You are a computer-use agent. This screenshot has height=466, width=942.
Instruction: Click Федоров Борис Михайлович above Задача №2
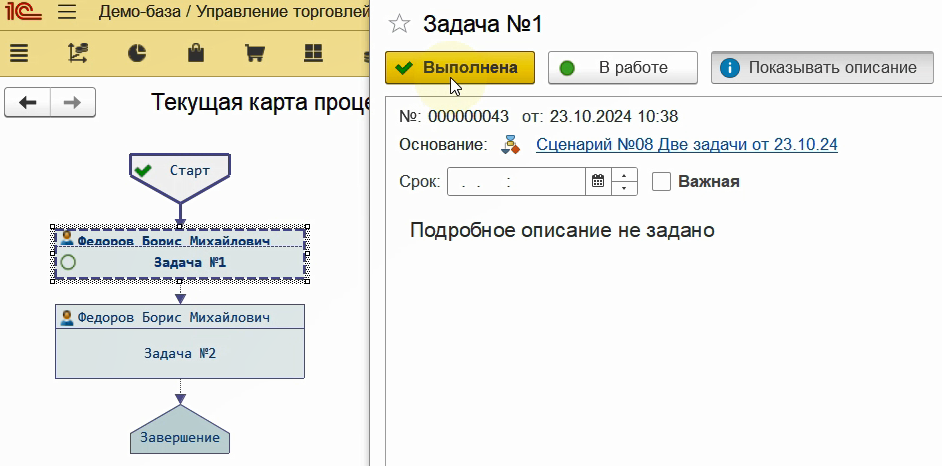(174, 317)
